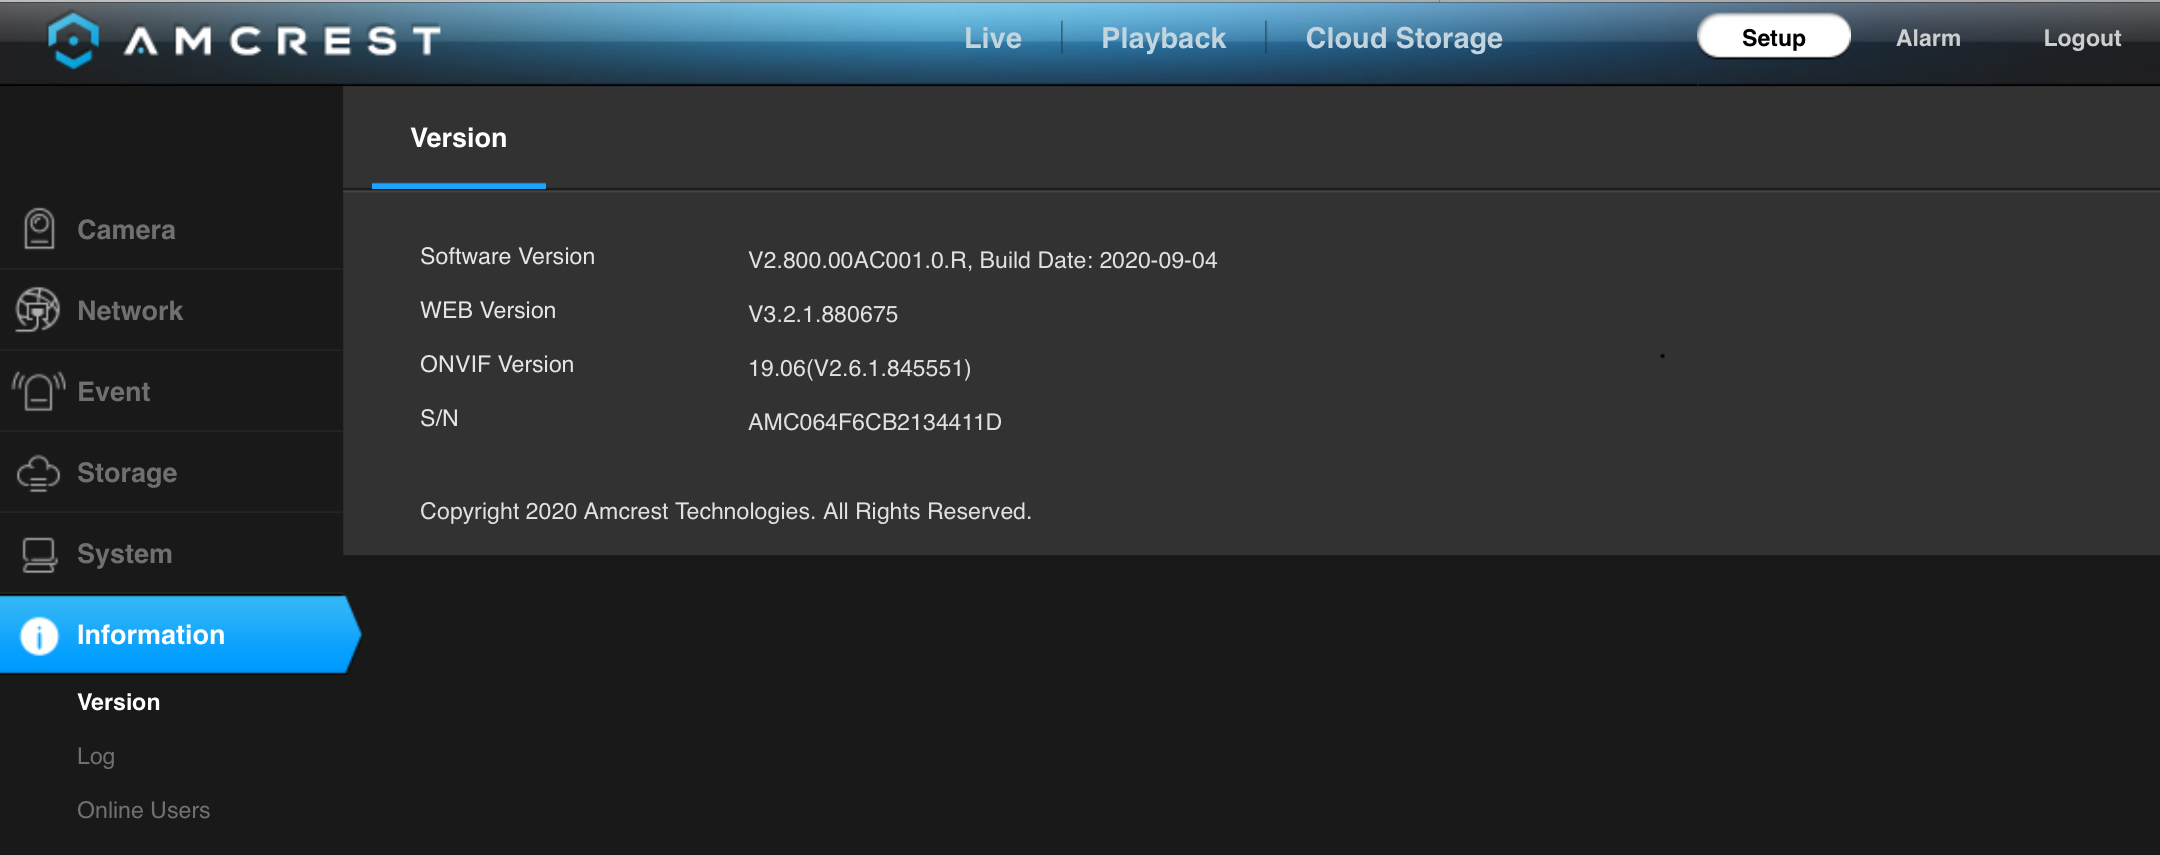Click the ONVIF version value 19.06(V2.6.1.845551)
The height and width of the screenshot is (855, 2160).
coord(860,368)
